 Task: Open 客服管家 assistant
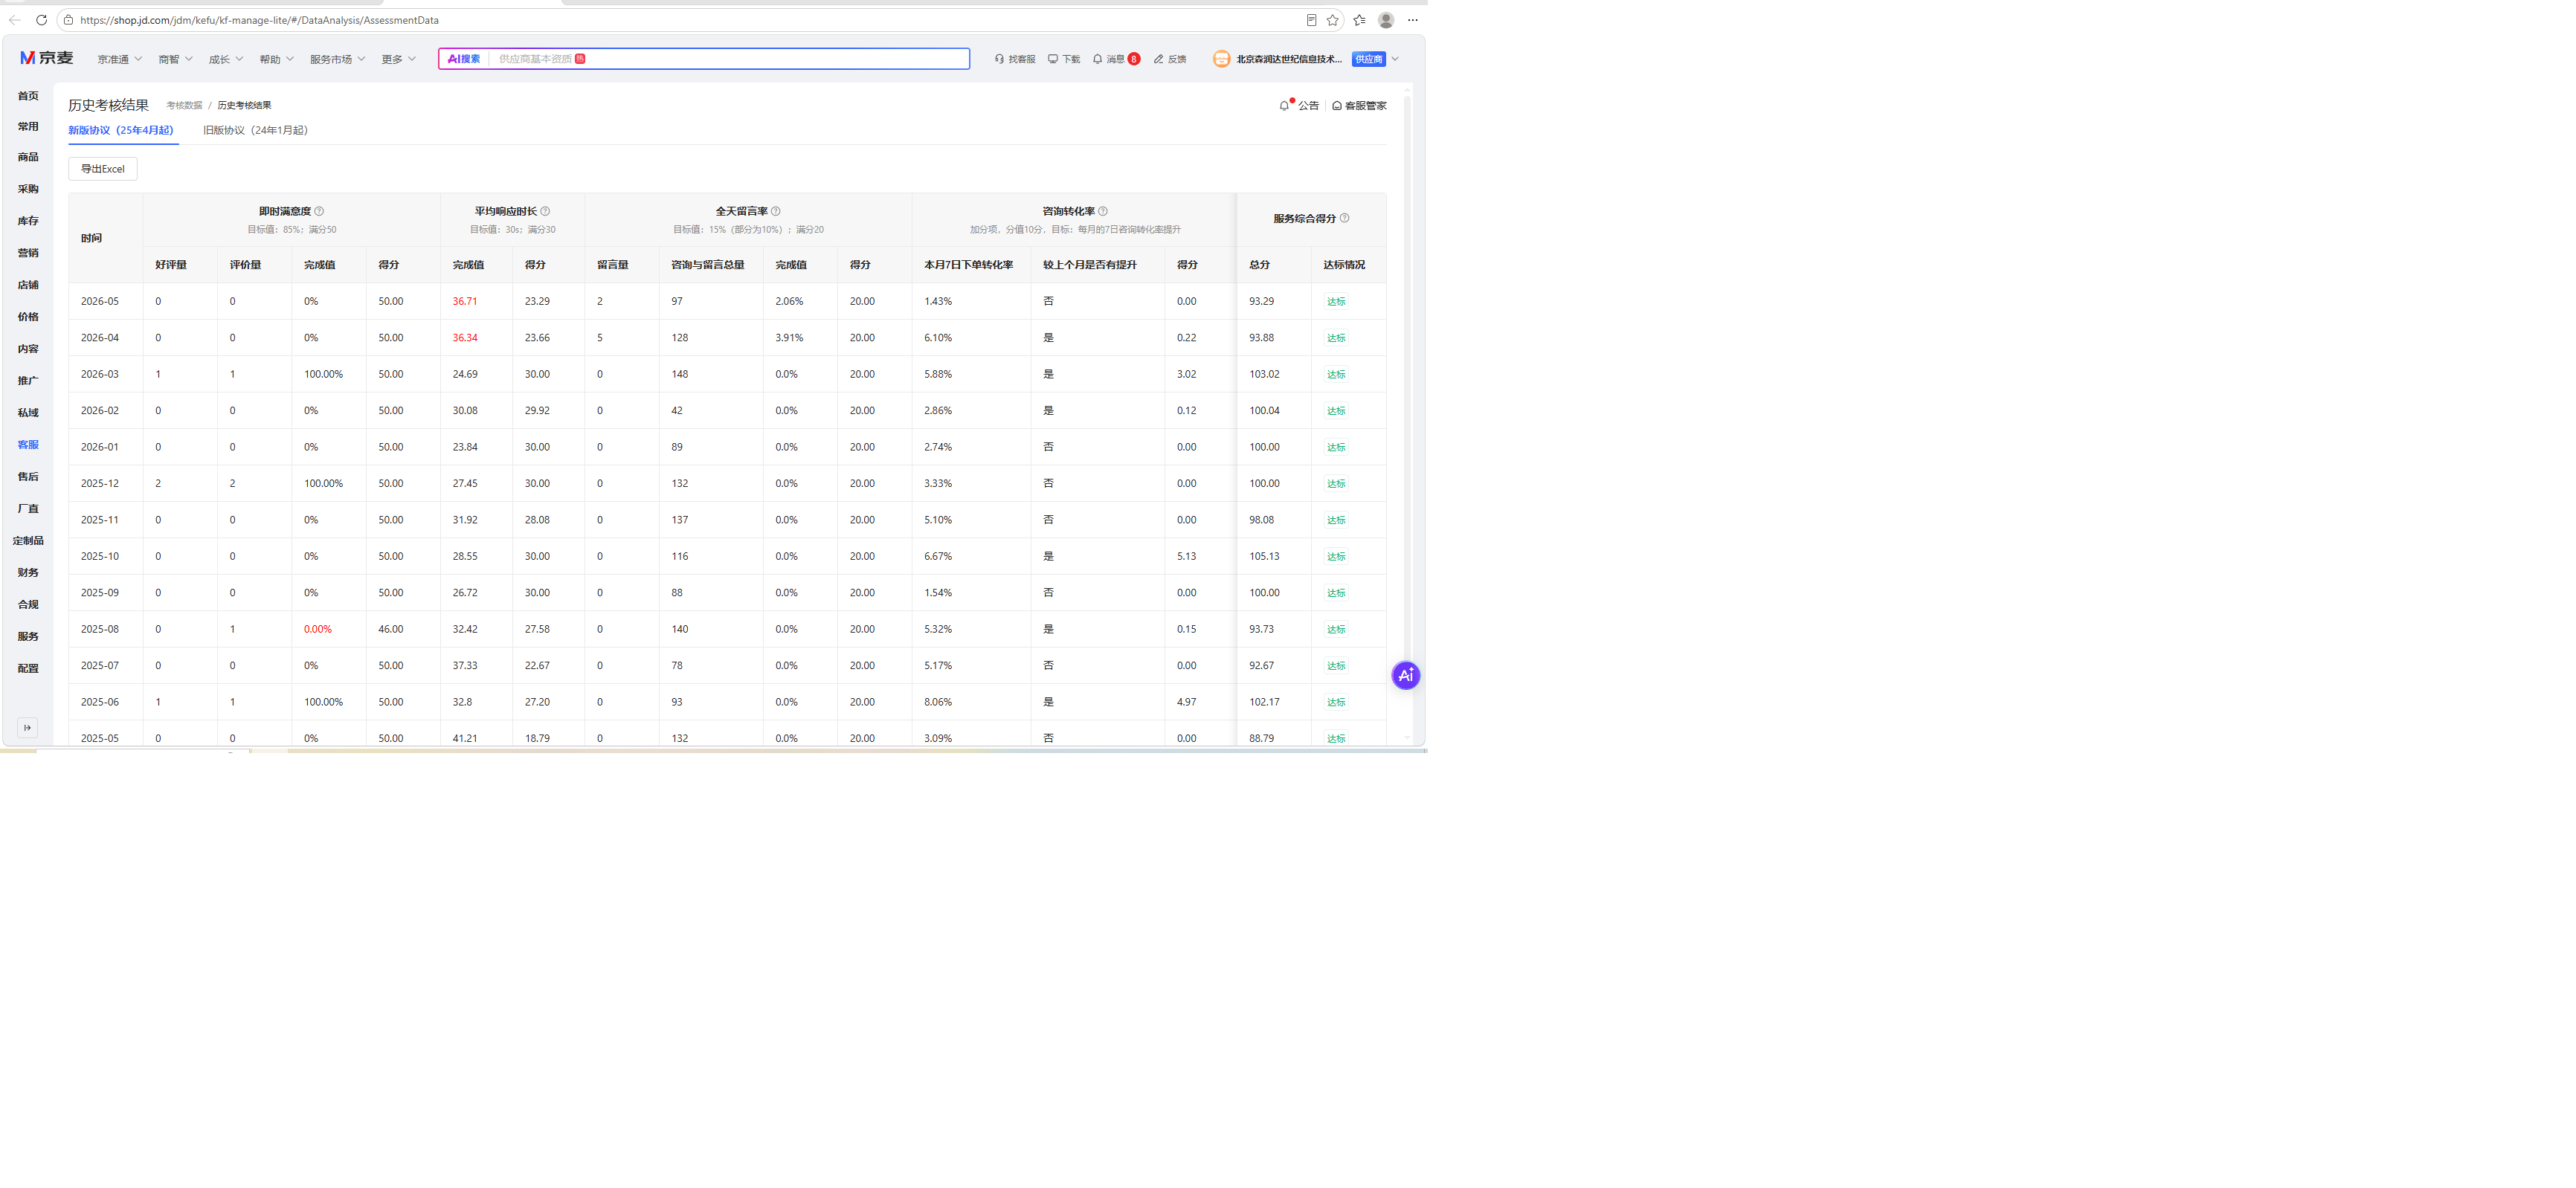[x=1359, y=105]
